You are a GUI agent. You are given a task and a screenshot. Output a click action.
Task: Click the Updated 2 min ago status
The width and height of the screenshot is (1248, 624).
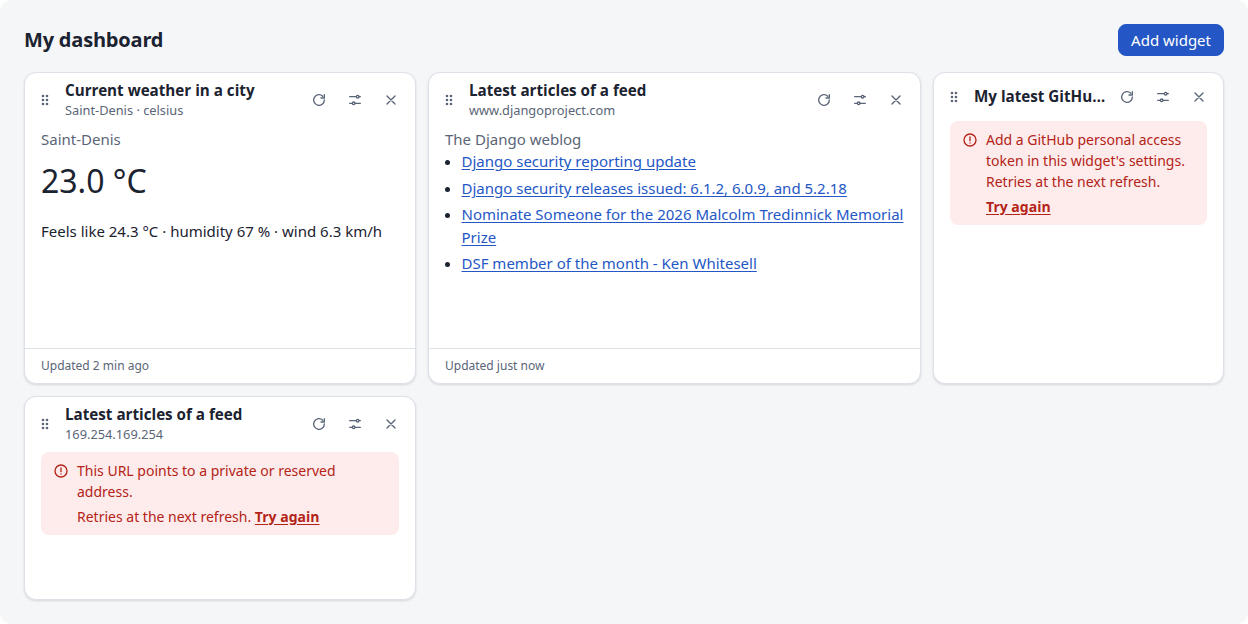pyautogui.click(x=95, y=366)
